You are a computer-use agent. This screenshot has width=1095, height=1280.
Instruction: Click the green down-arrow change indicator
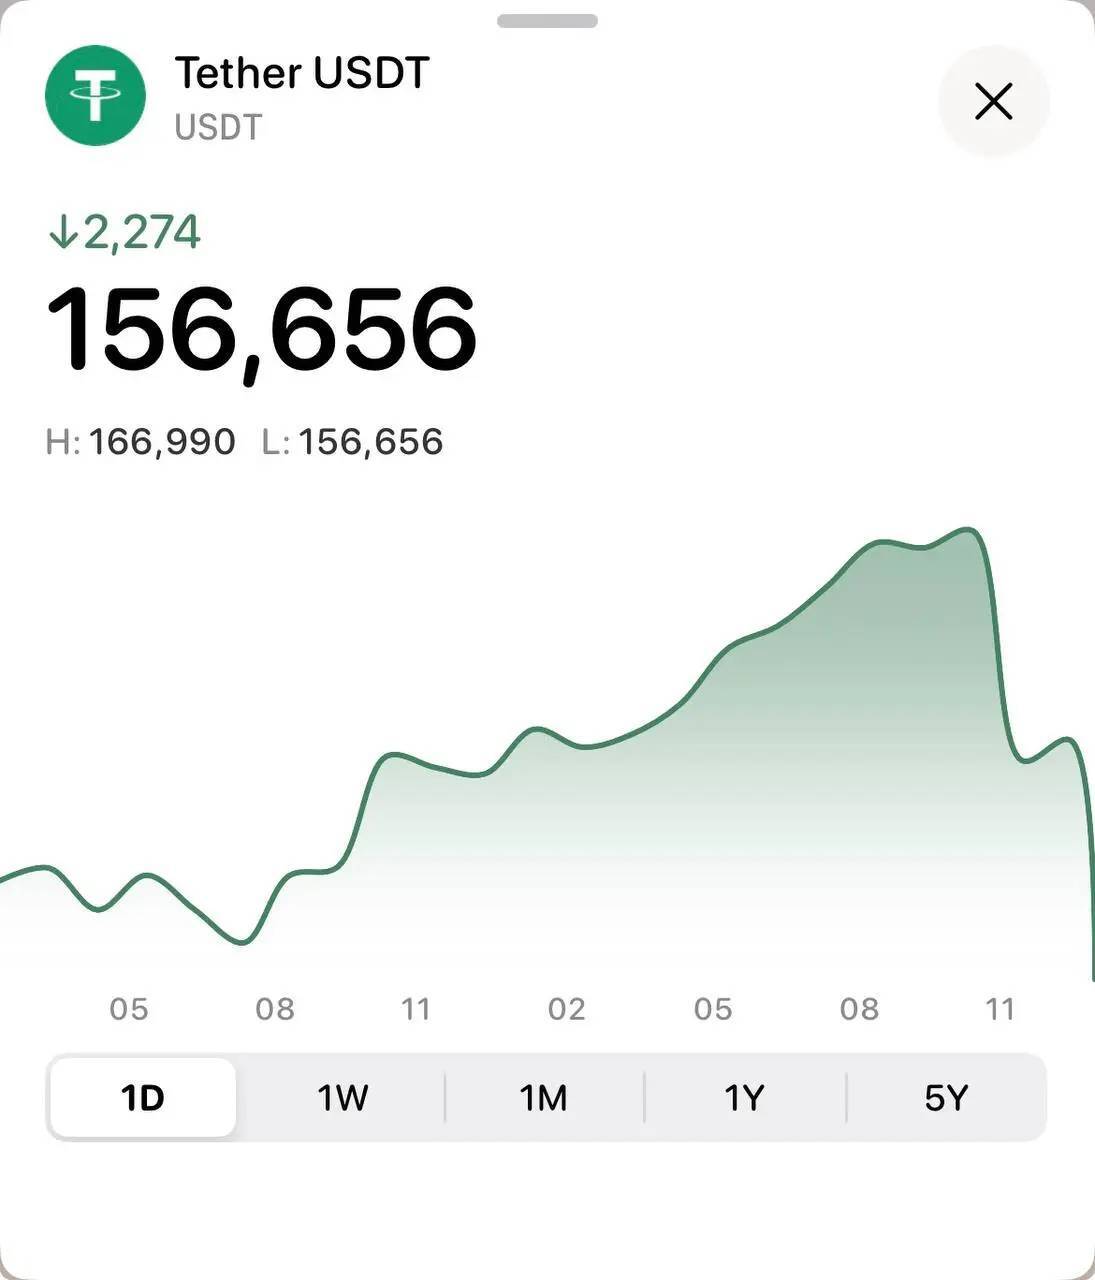coord(63,232)
